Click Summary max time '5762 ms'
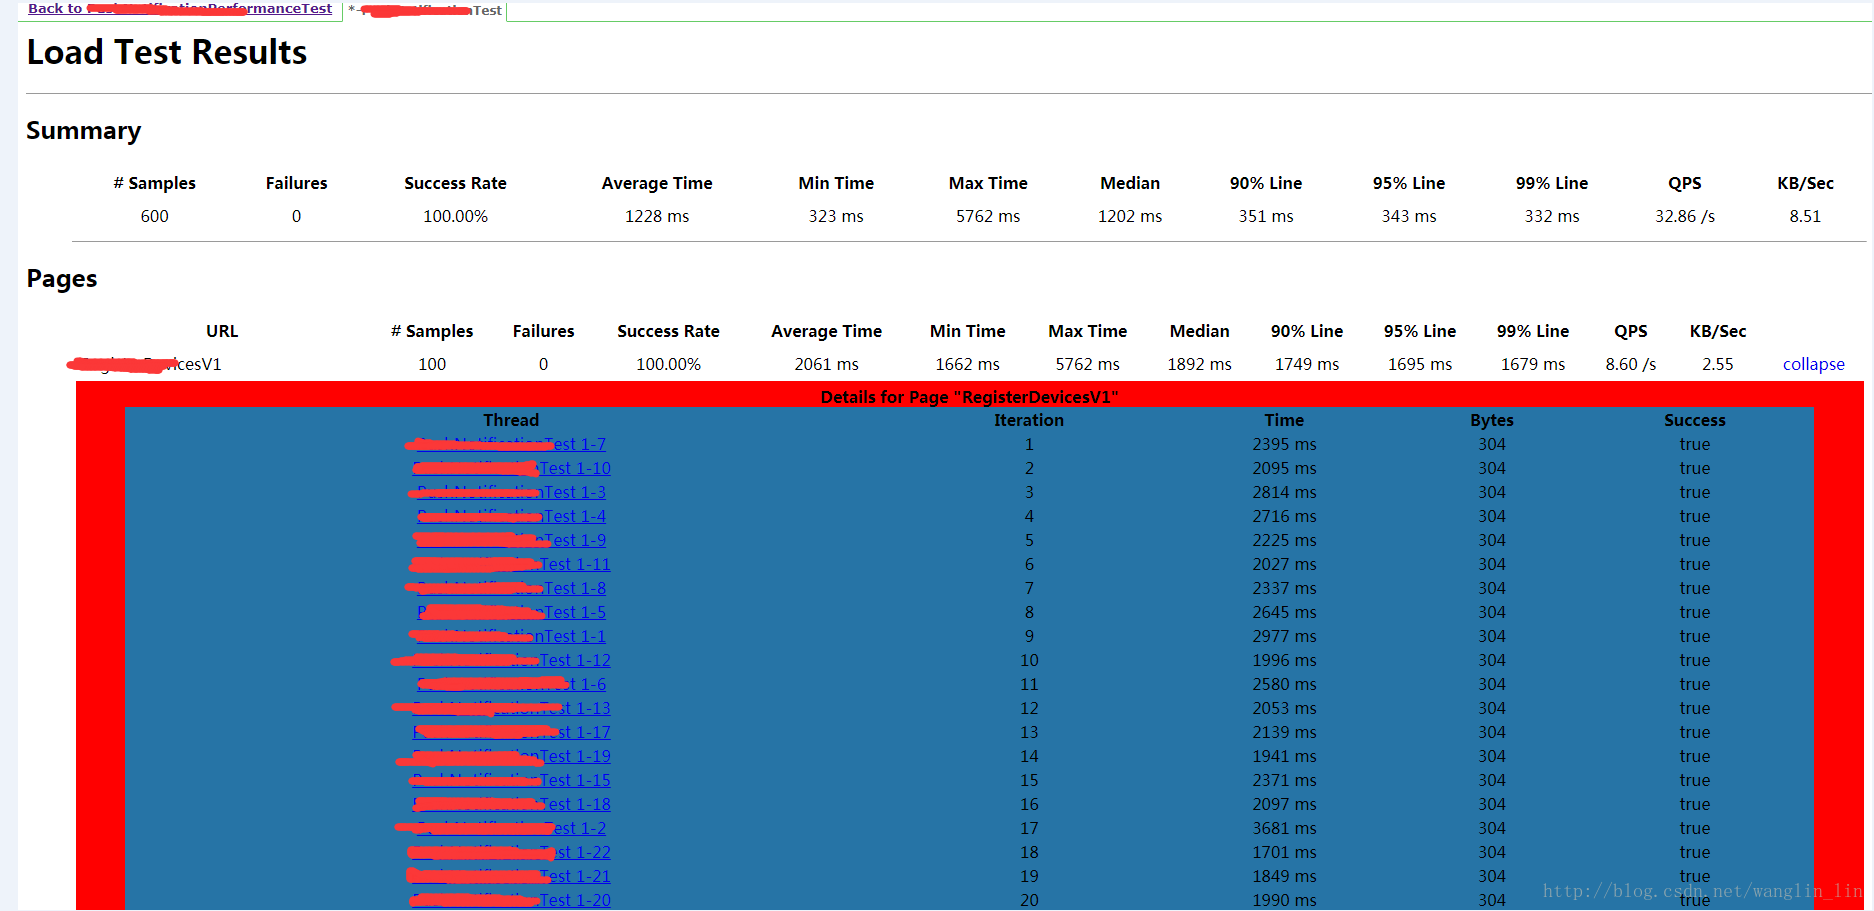The height and width of the screenshot is (911, 1874). pos(988,216)
